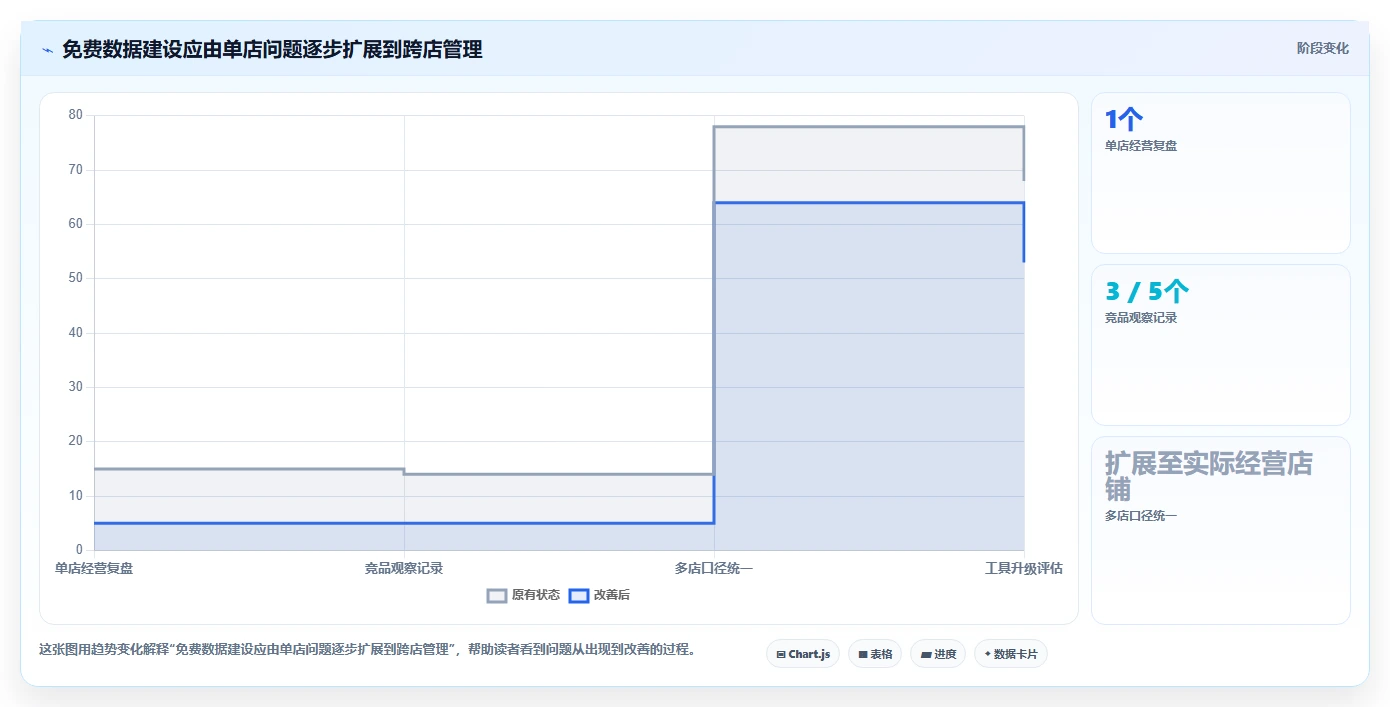Screen dimensions: 1390x707
Task: Click the chart title 免费数据建设应由单店问题逐步扩展到跨店管理
Action: coord(272,49)
